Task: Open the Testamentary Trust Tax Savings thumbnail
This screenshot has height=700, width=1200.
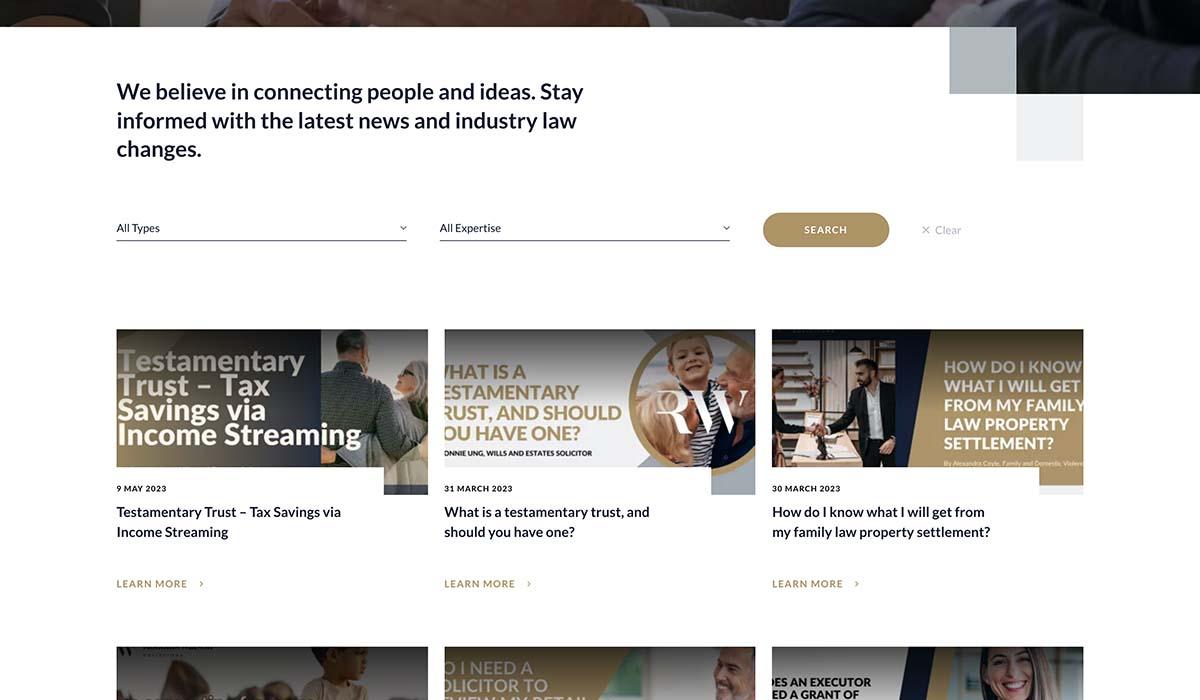Action: pyautogui.click(x=272, y=411)
